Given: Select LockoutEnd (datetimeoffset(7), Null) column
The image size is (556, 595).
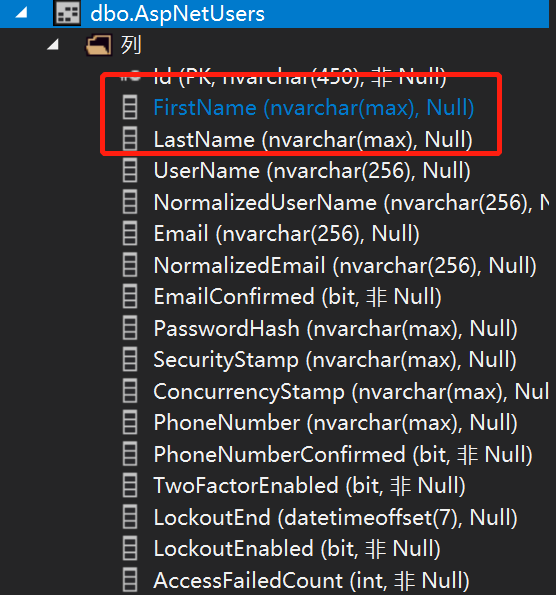Looking at the screenshot, I should (335, 517).
